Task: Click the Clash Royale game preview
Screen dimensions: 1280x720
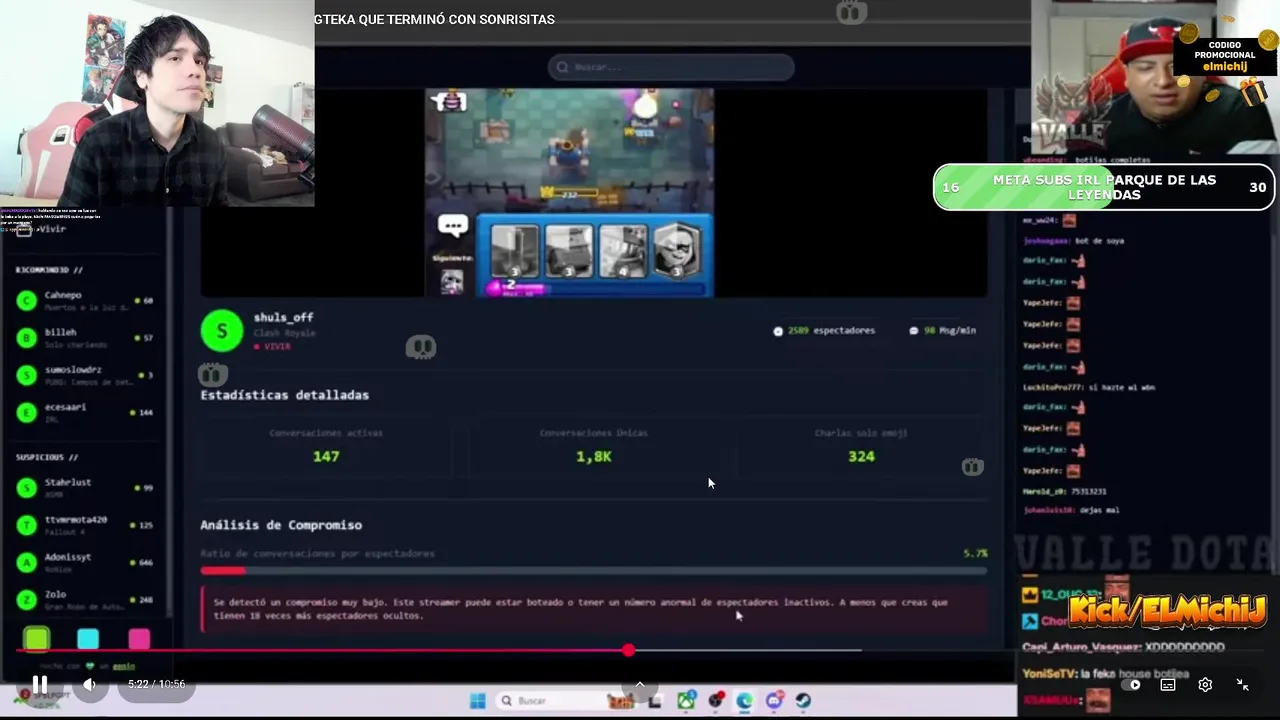Action: pyautogui.click(x=569, y=193)
